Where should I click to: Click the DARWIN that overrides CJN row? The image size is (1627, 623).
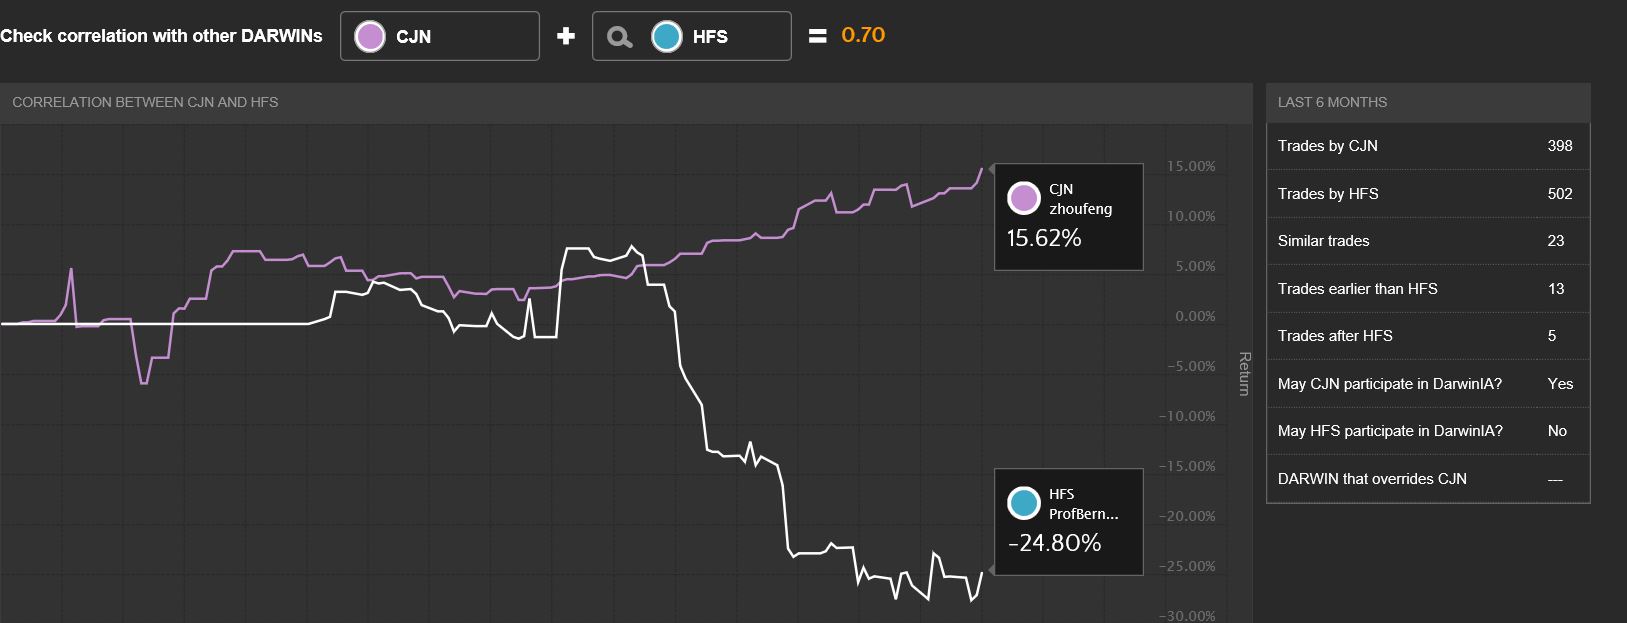point(1427,479)
